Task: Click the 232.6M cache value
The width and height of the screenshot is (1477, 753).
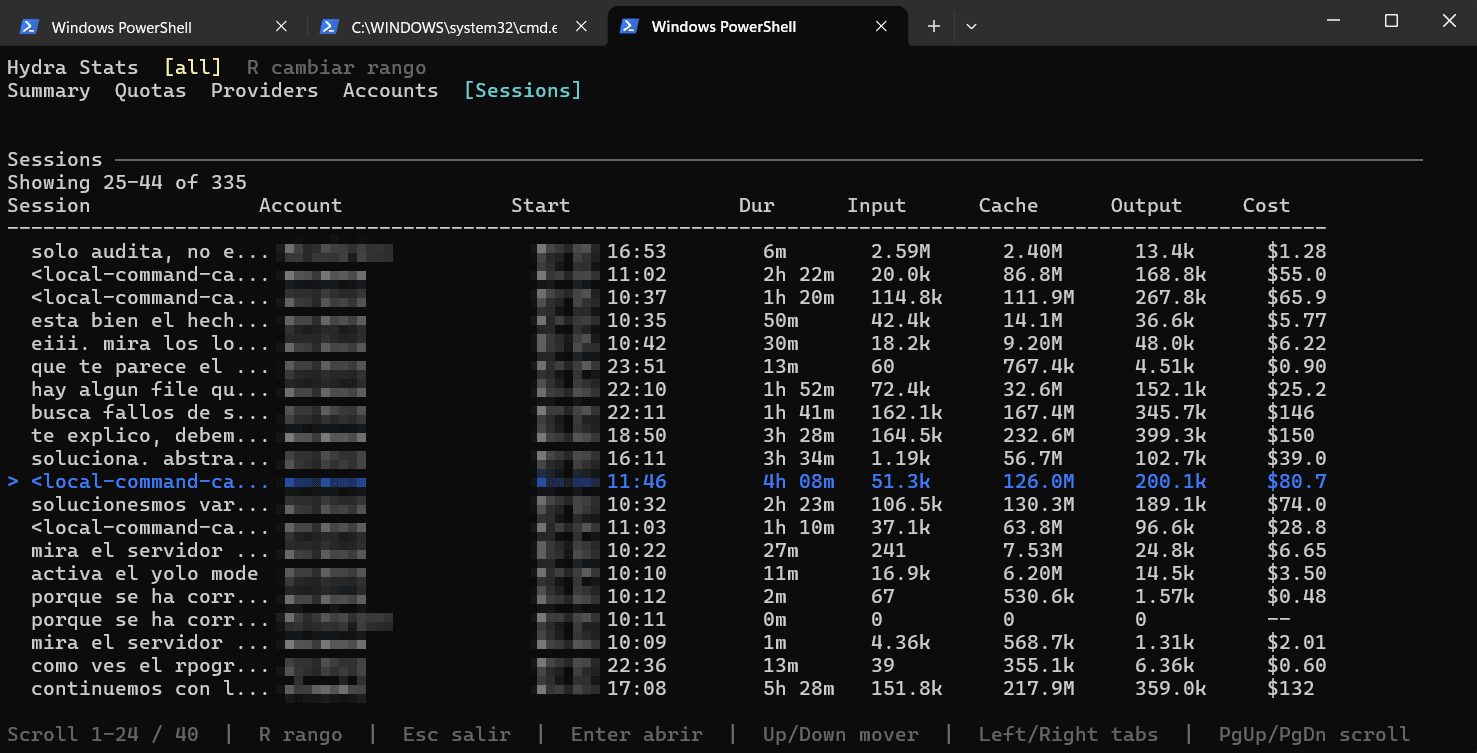Action: 1038,435
